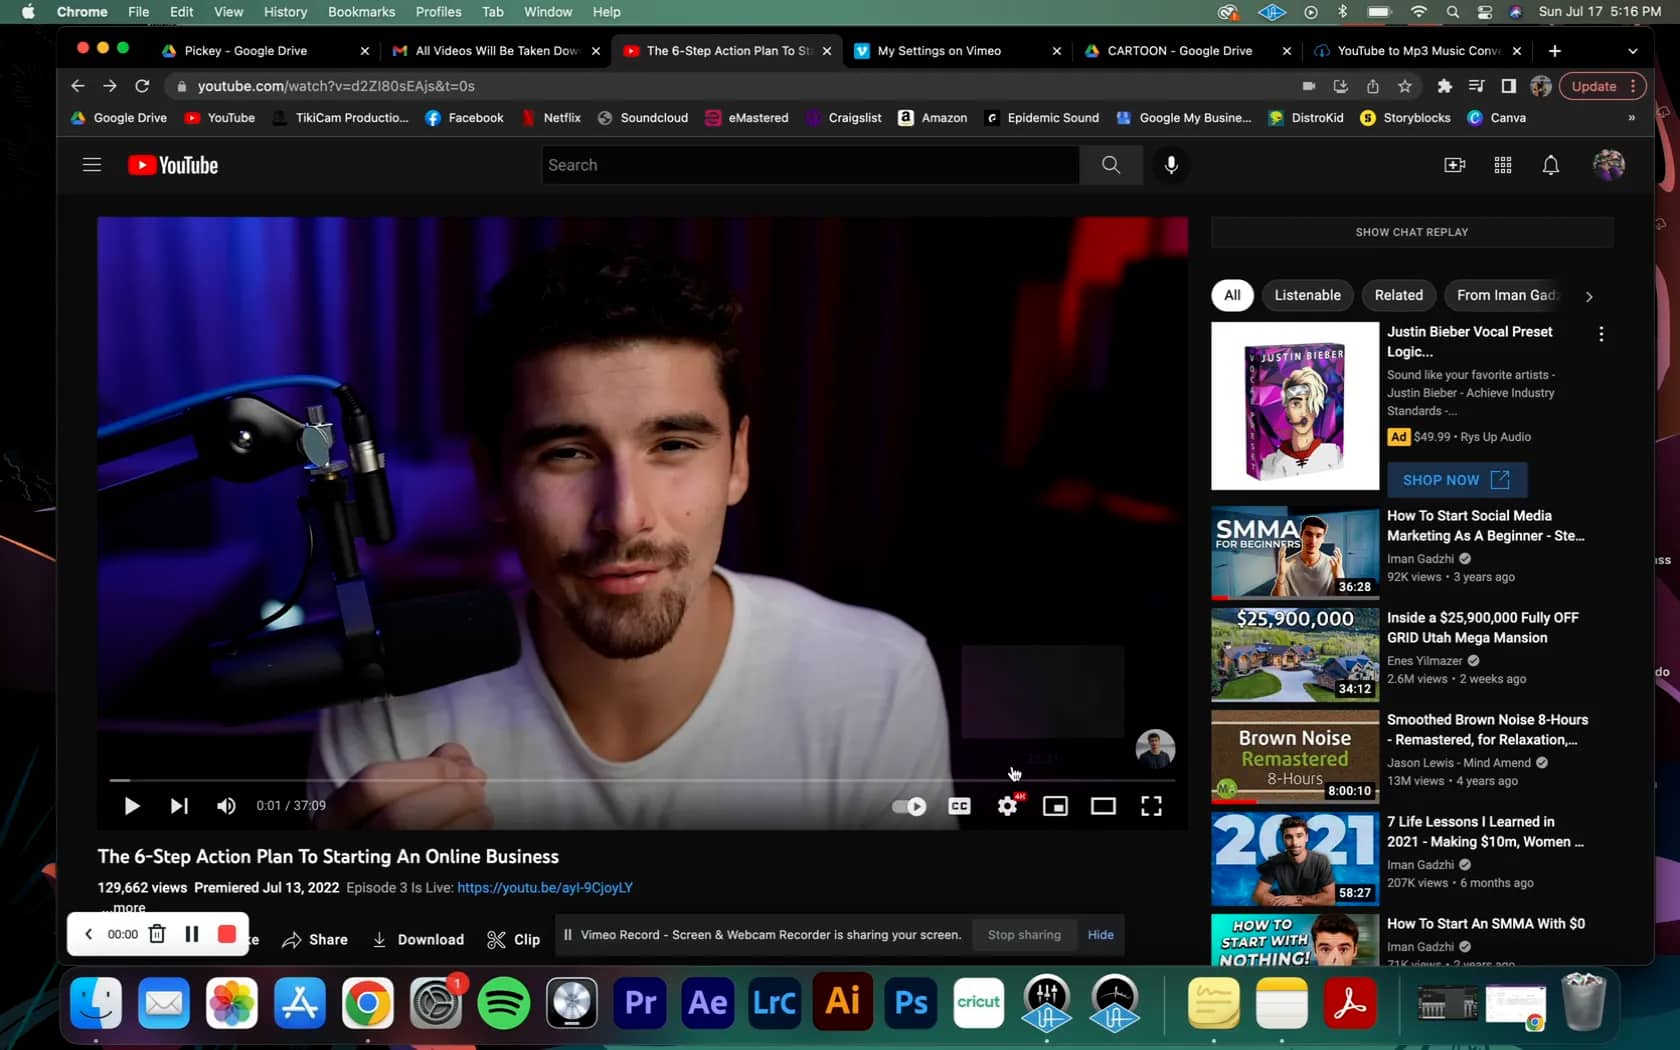Open the notifications bell

[1551, 165]
